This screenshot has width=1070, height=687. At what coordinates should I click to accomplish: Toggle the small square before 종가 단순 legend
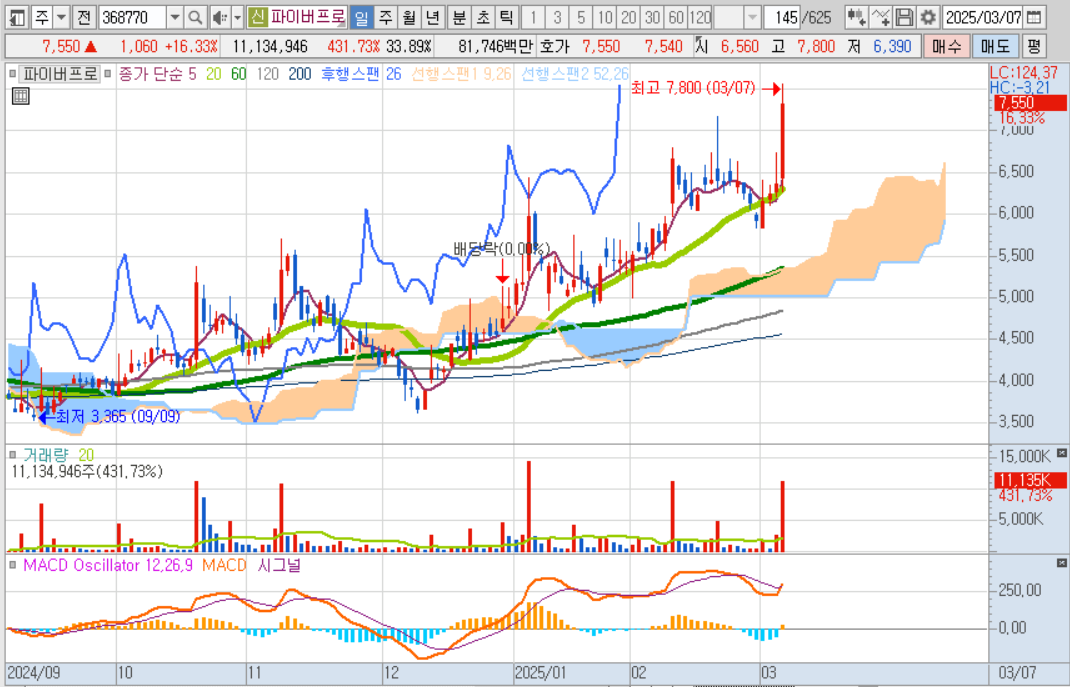click(108, 74)
